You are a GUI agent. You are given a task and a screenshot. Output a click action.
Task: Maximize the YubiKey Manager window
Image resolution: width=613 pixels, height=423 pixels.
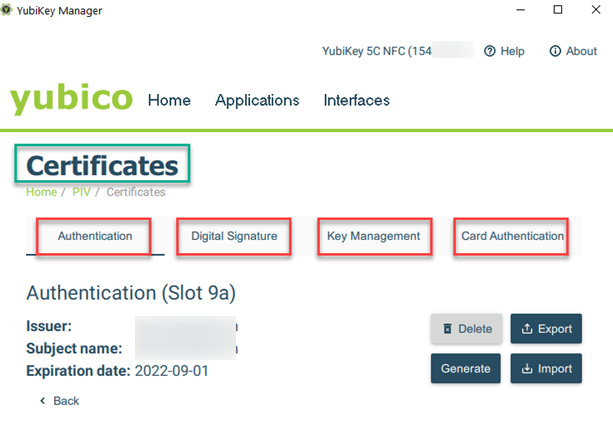558,10
